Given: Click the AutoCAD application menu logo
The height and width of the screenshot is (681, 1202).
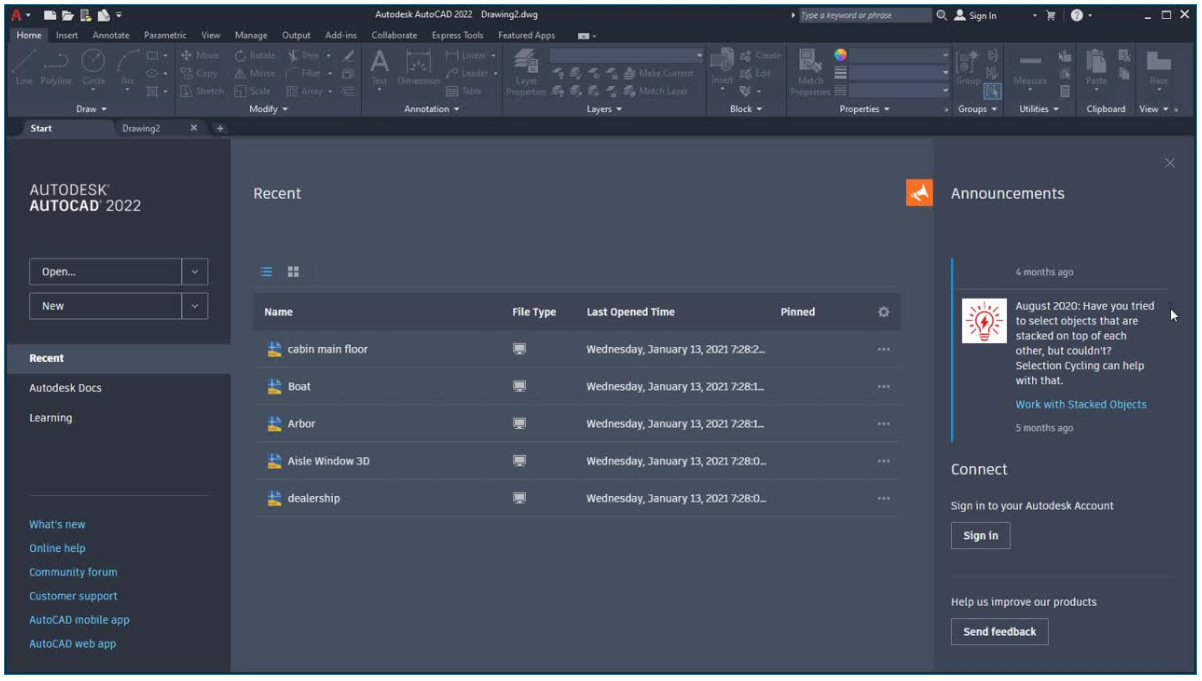Looking at the screenshot, I should (17, 15).
